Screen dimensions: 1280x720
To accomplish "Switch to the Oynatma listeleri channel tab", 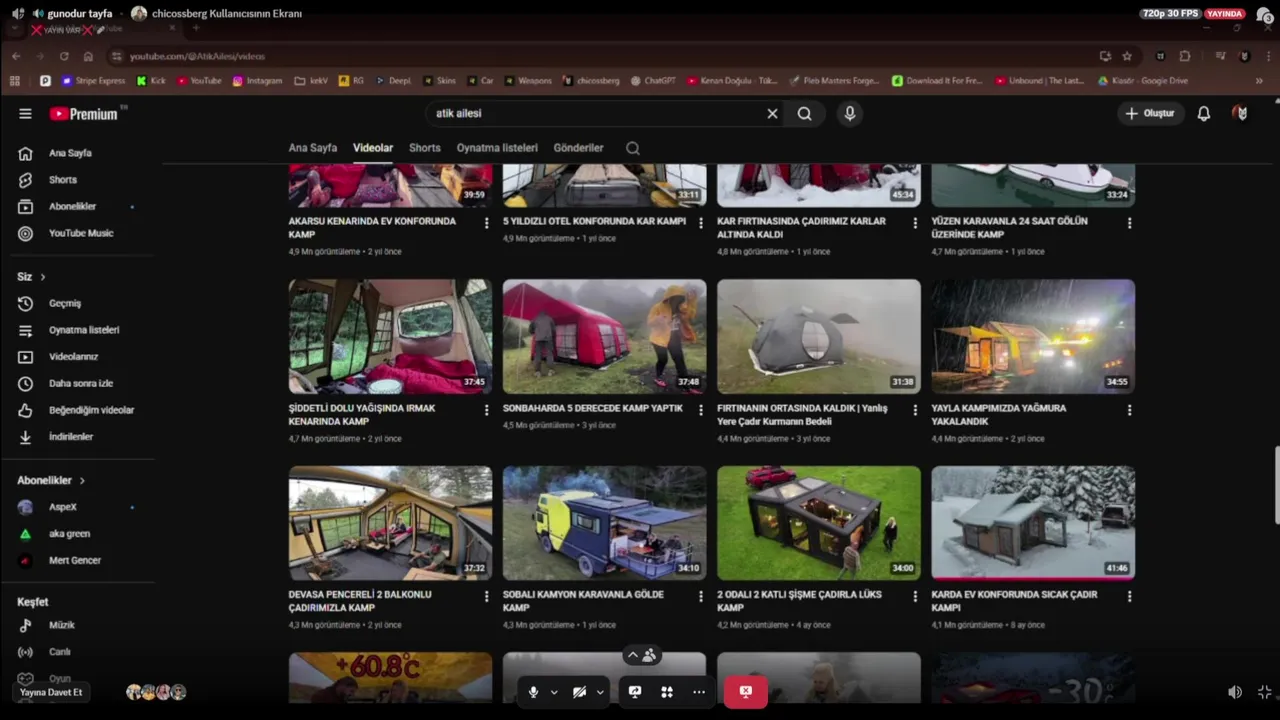I will [497, 148].
